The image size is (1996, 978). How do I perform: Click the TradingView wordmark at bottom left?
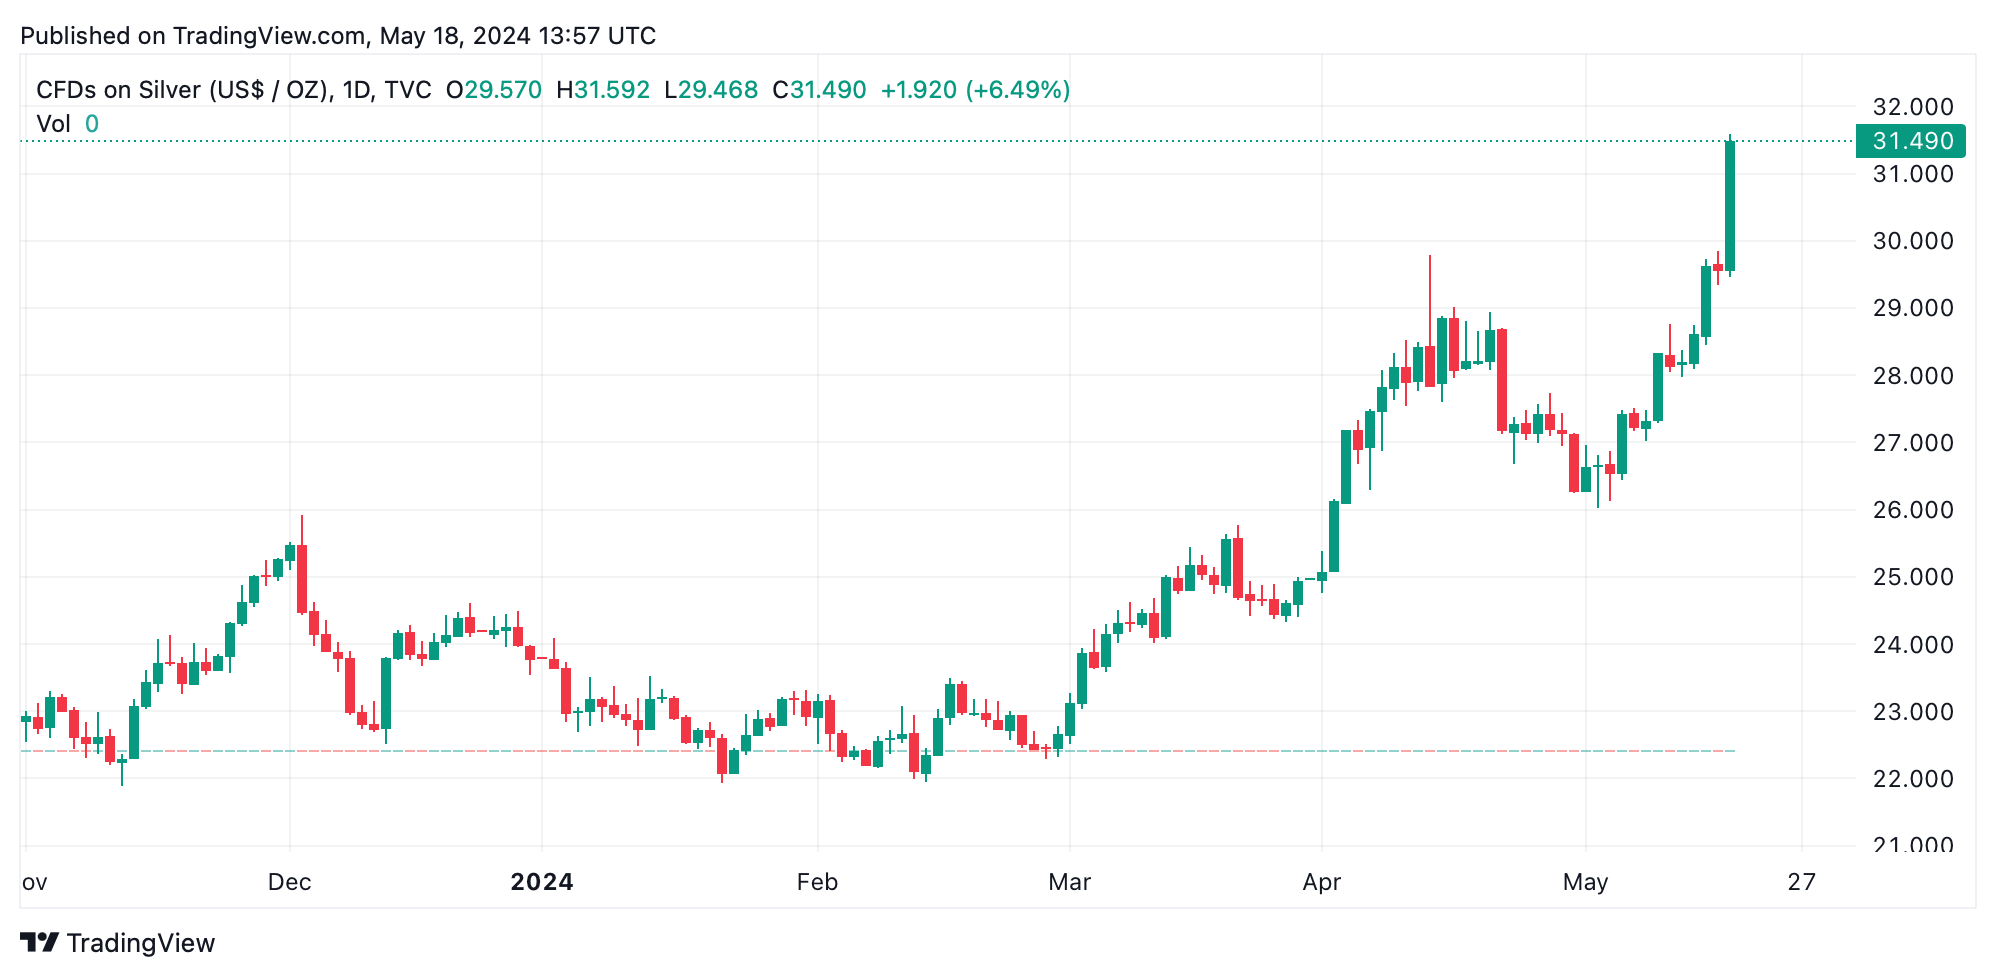140,943
